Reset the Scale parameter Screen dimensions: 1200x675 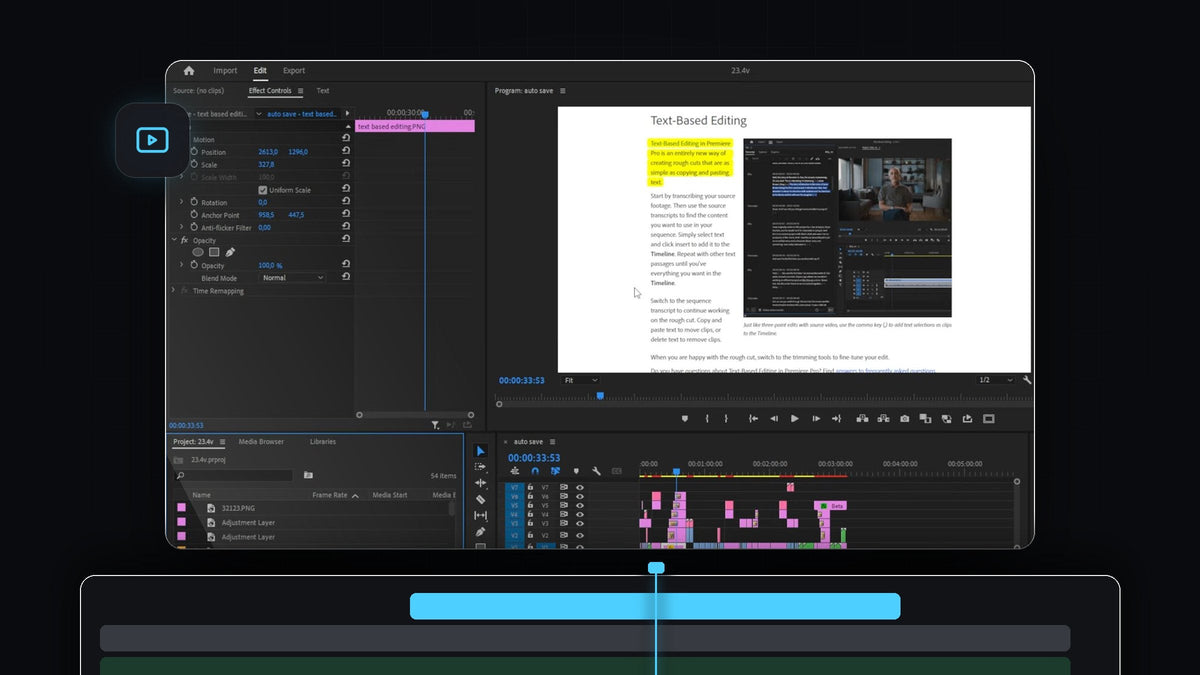click(346, 164)
